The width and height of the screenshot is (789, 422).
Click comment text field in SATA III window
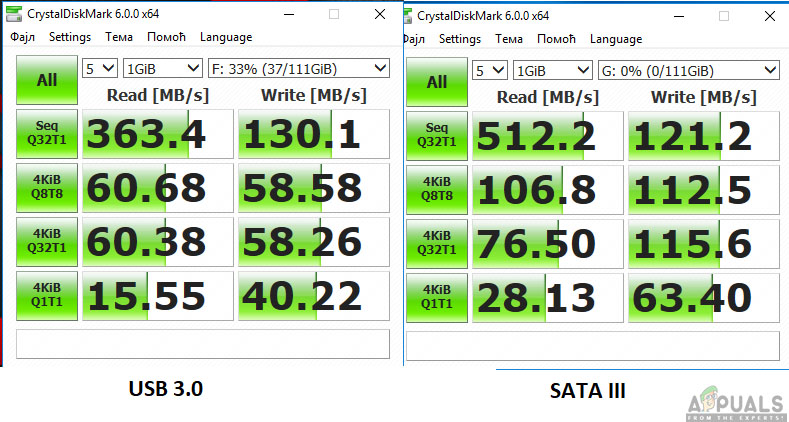[x=593, y=346]
